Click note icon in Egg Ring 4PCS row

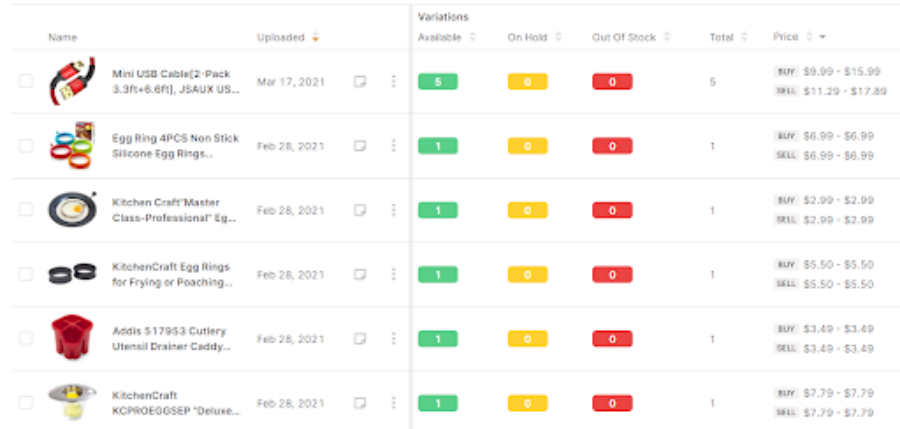pyautogui.click(x=360, y=146)
